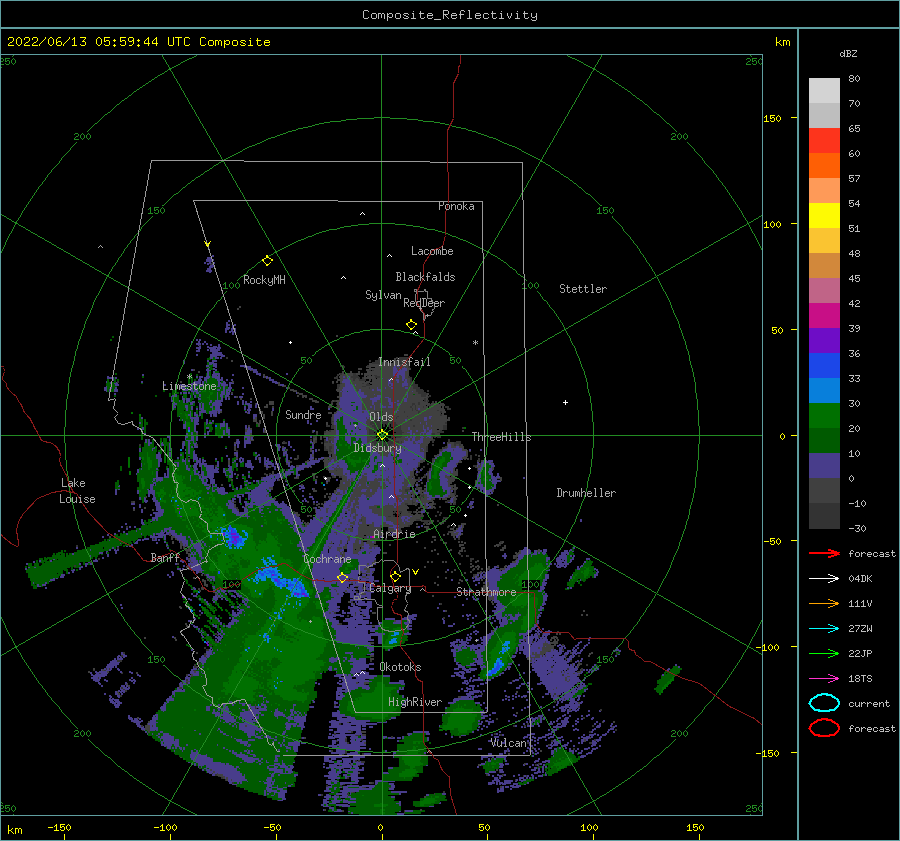
Task: Select the purple 36-39 dBZ swatch
Action: click(824, 340)
